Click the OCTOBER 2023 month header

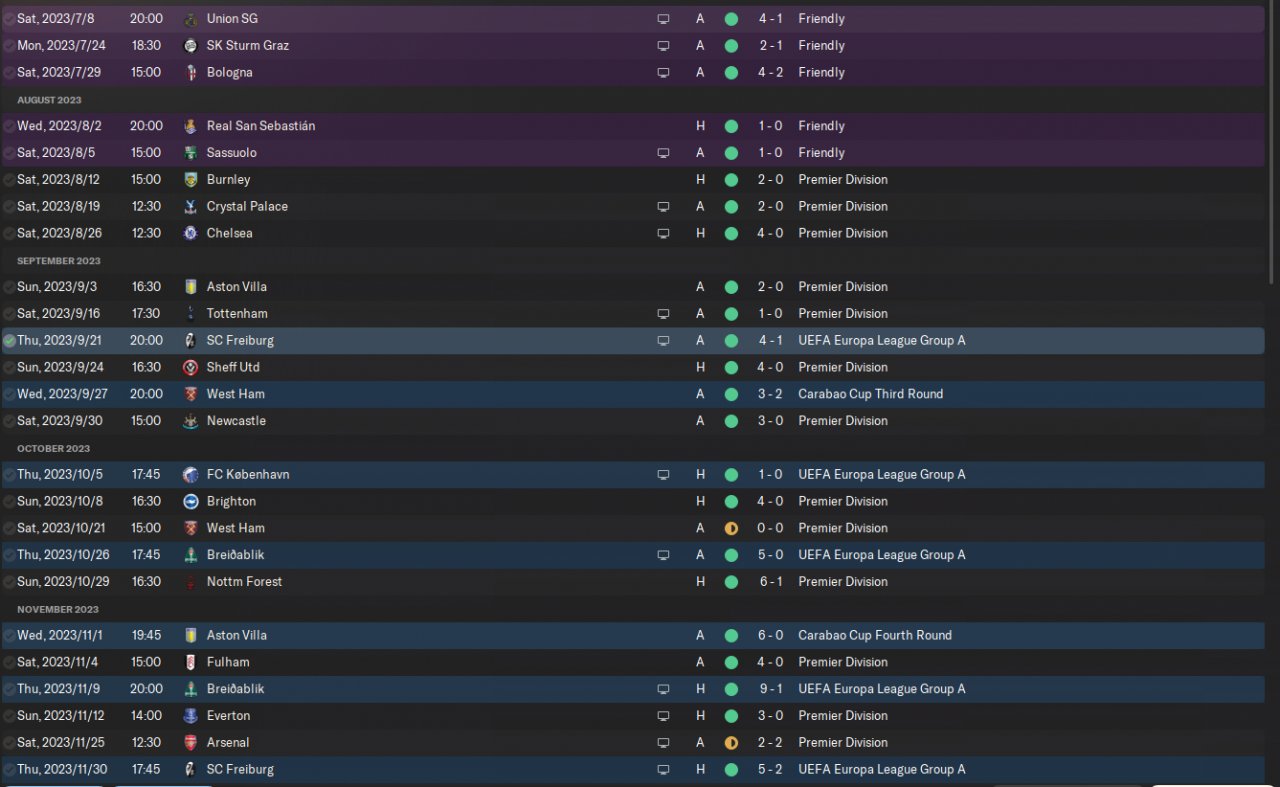tap(53, 449)
